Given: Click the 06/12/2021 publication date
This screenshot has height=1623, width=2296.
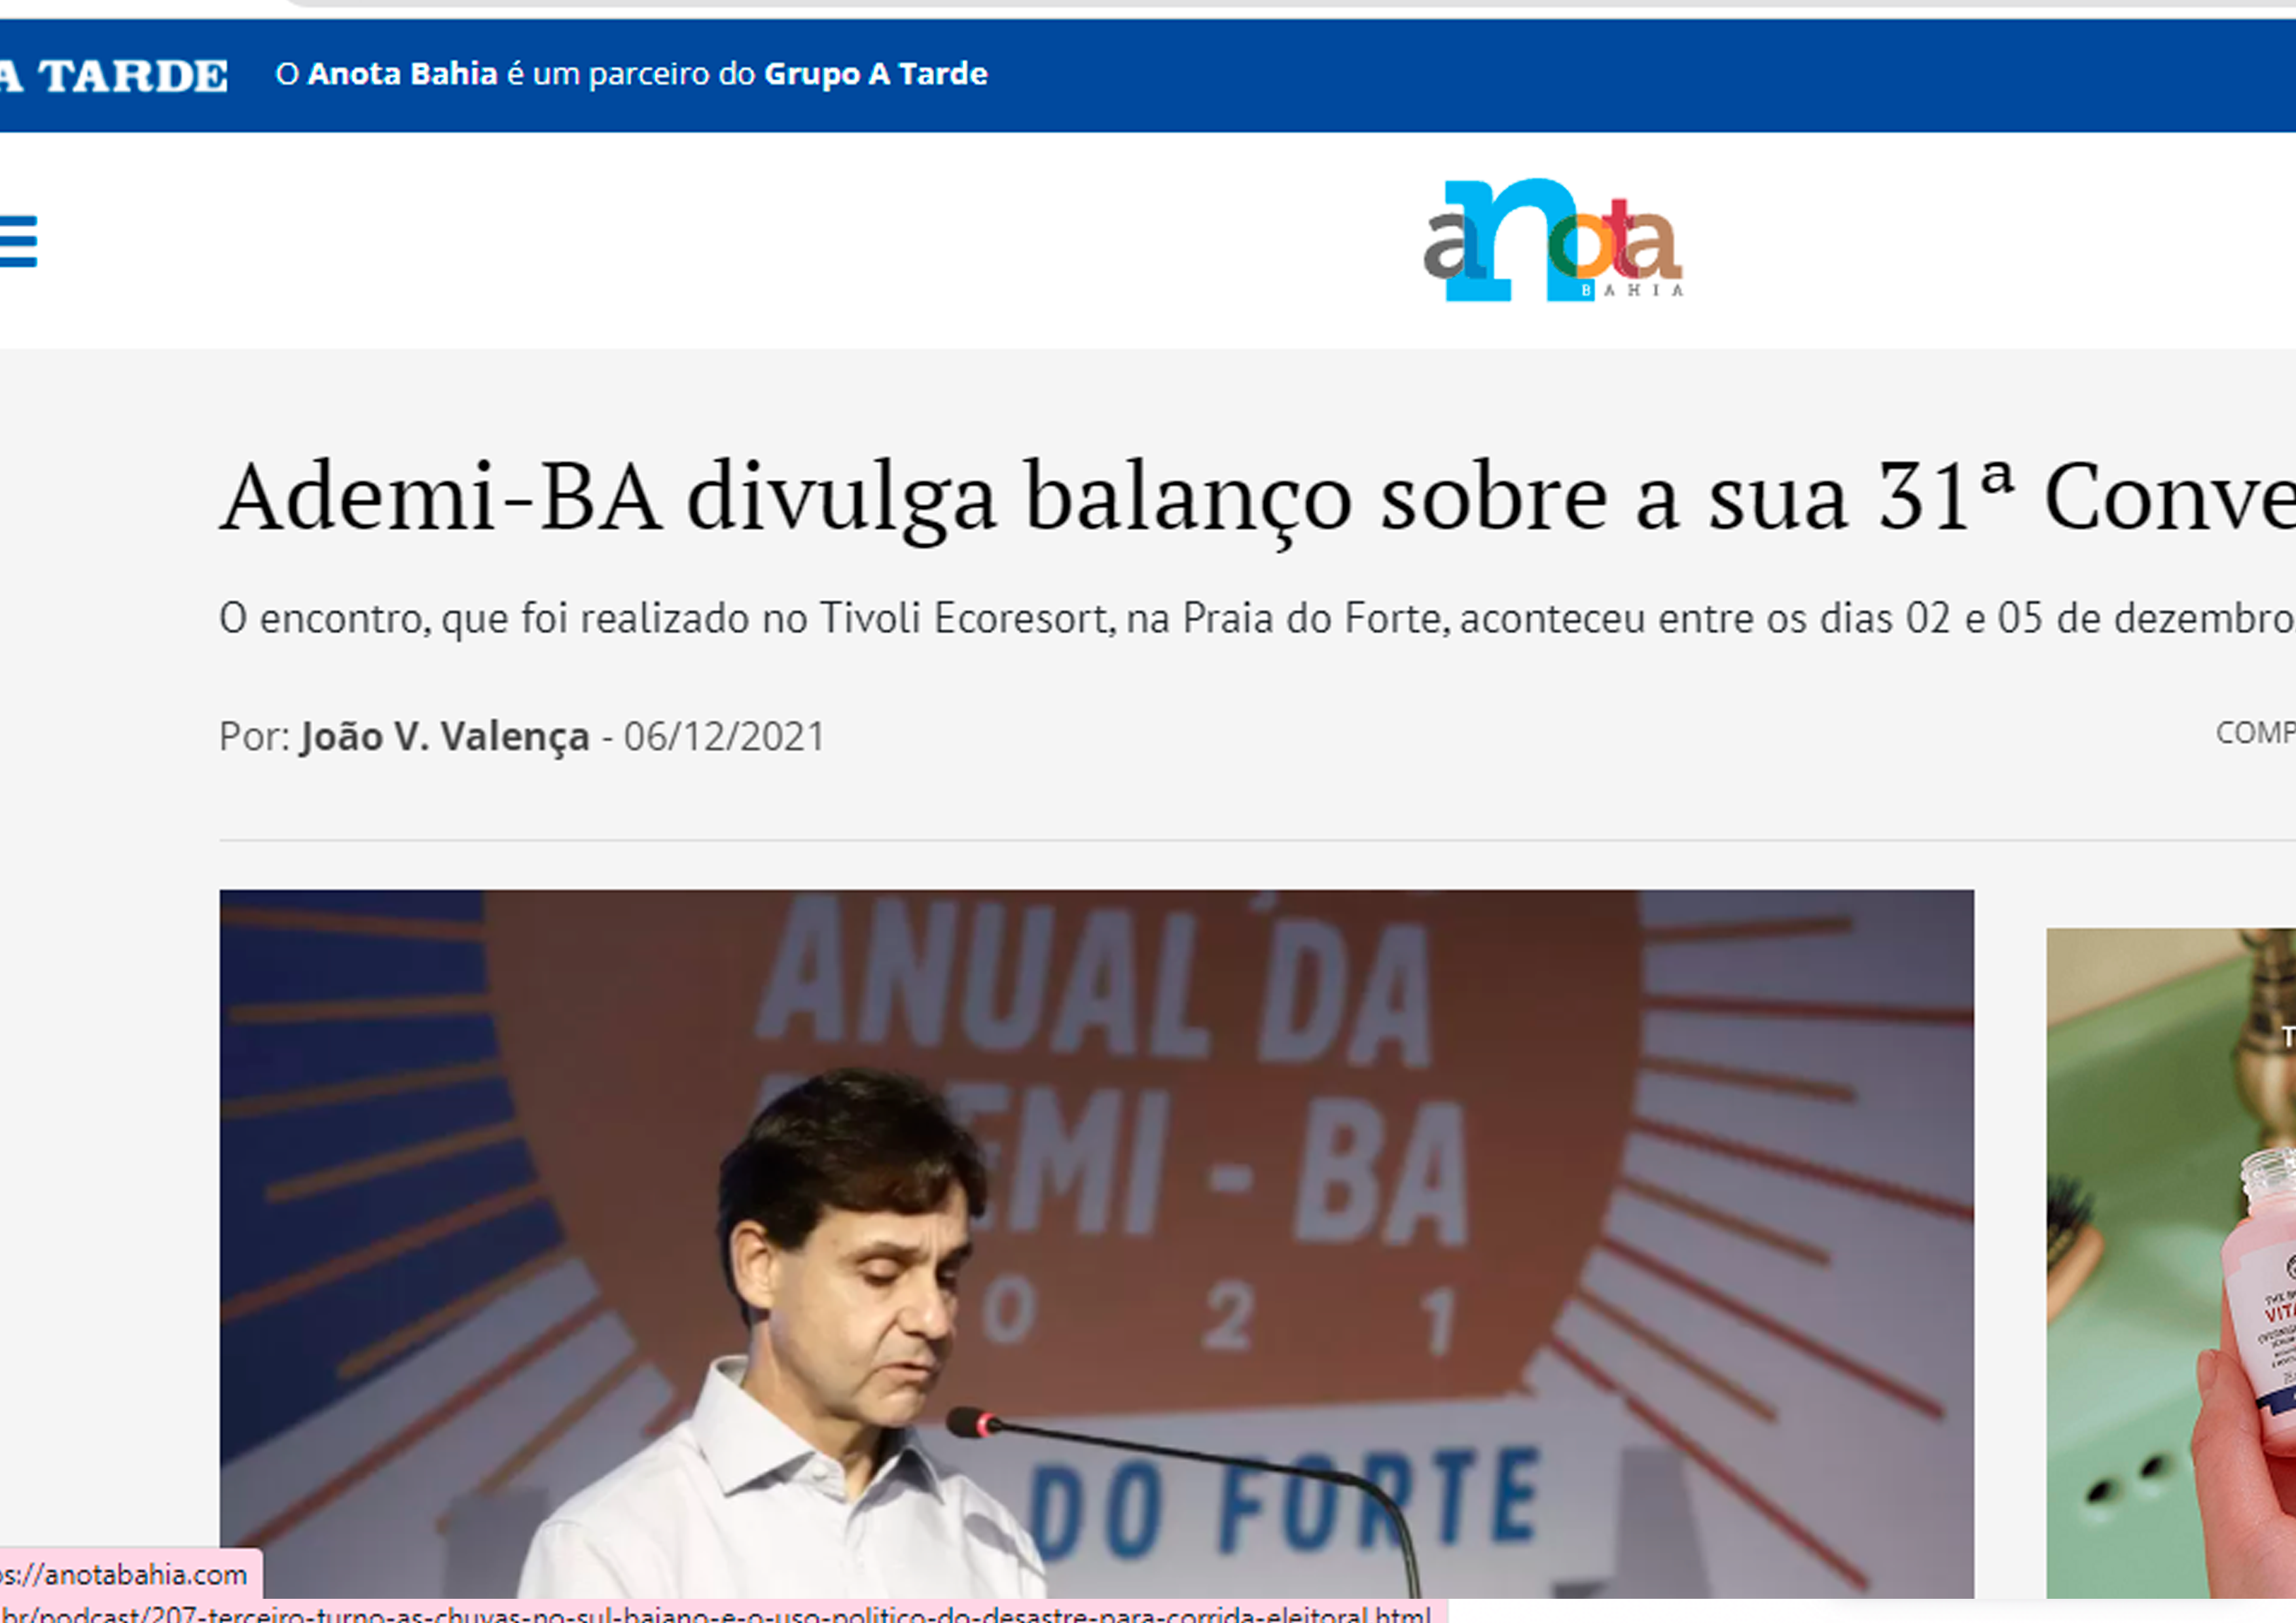Looking at the screenshot, I should point(724,737).
